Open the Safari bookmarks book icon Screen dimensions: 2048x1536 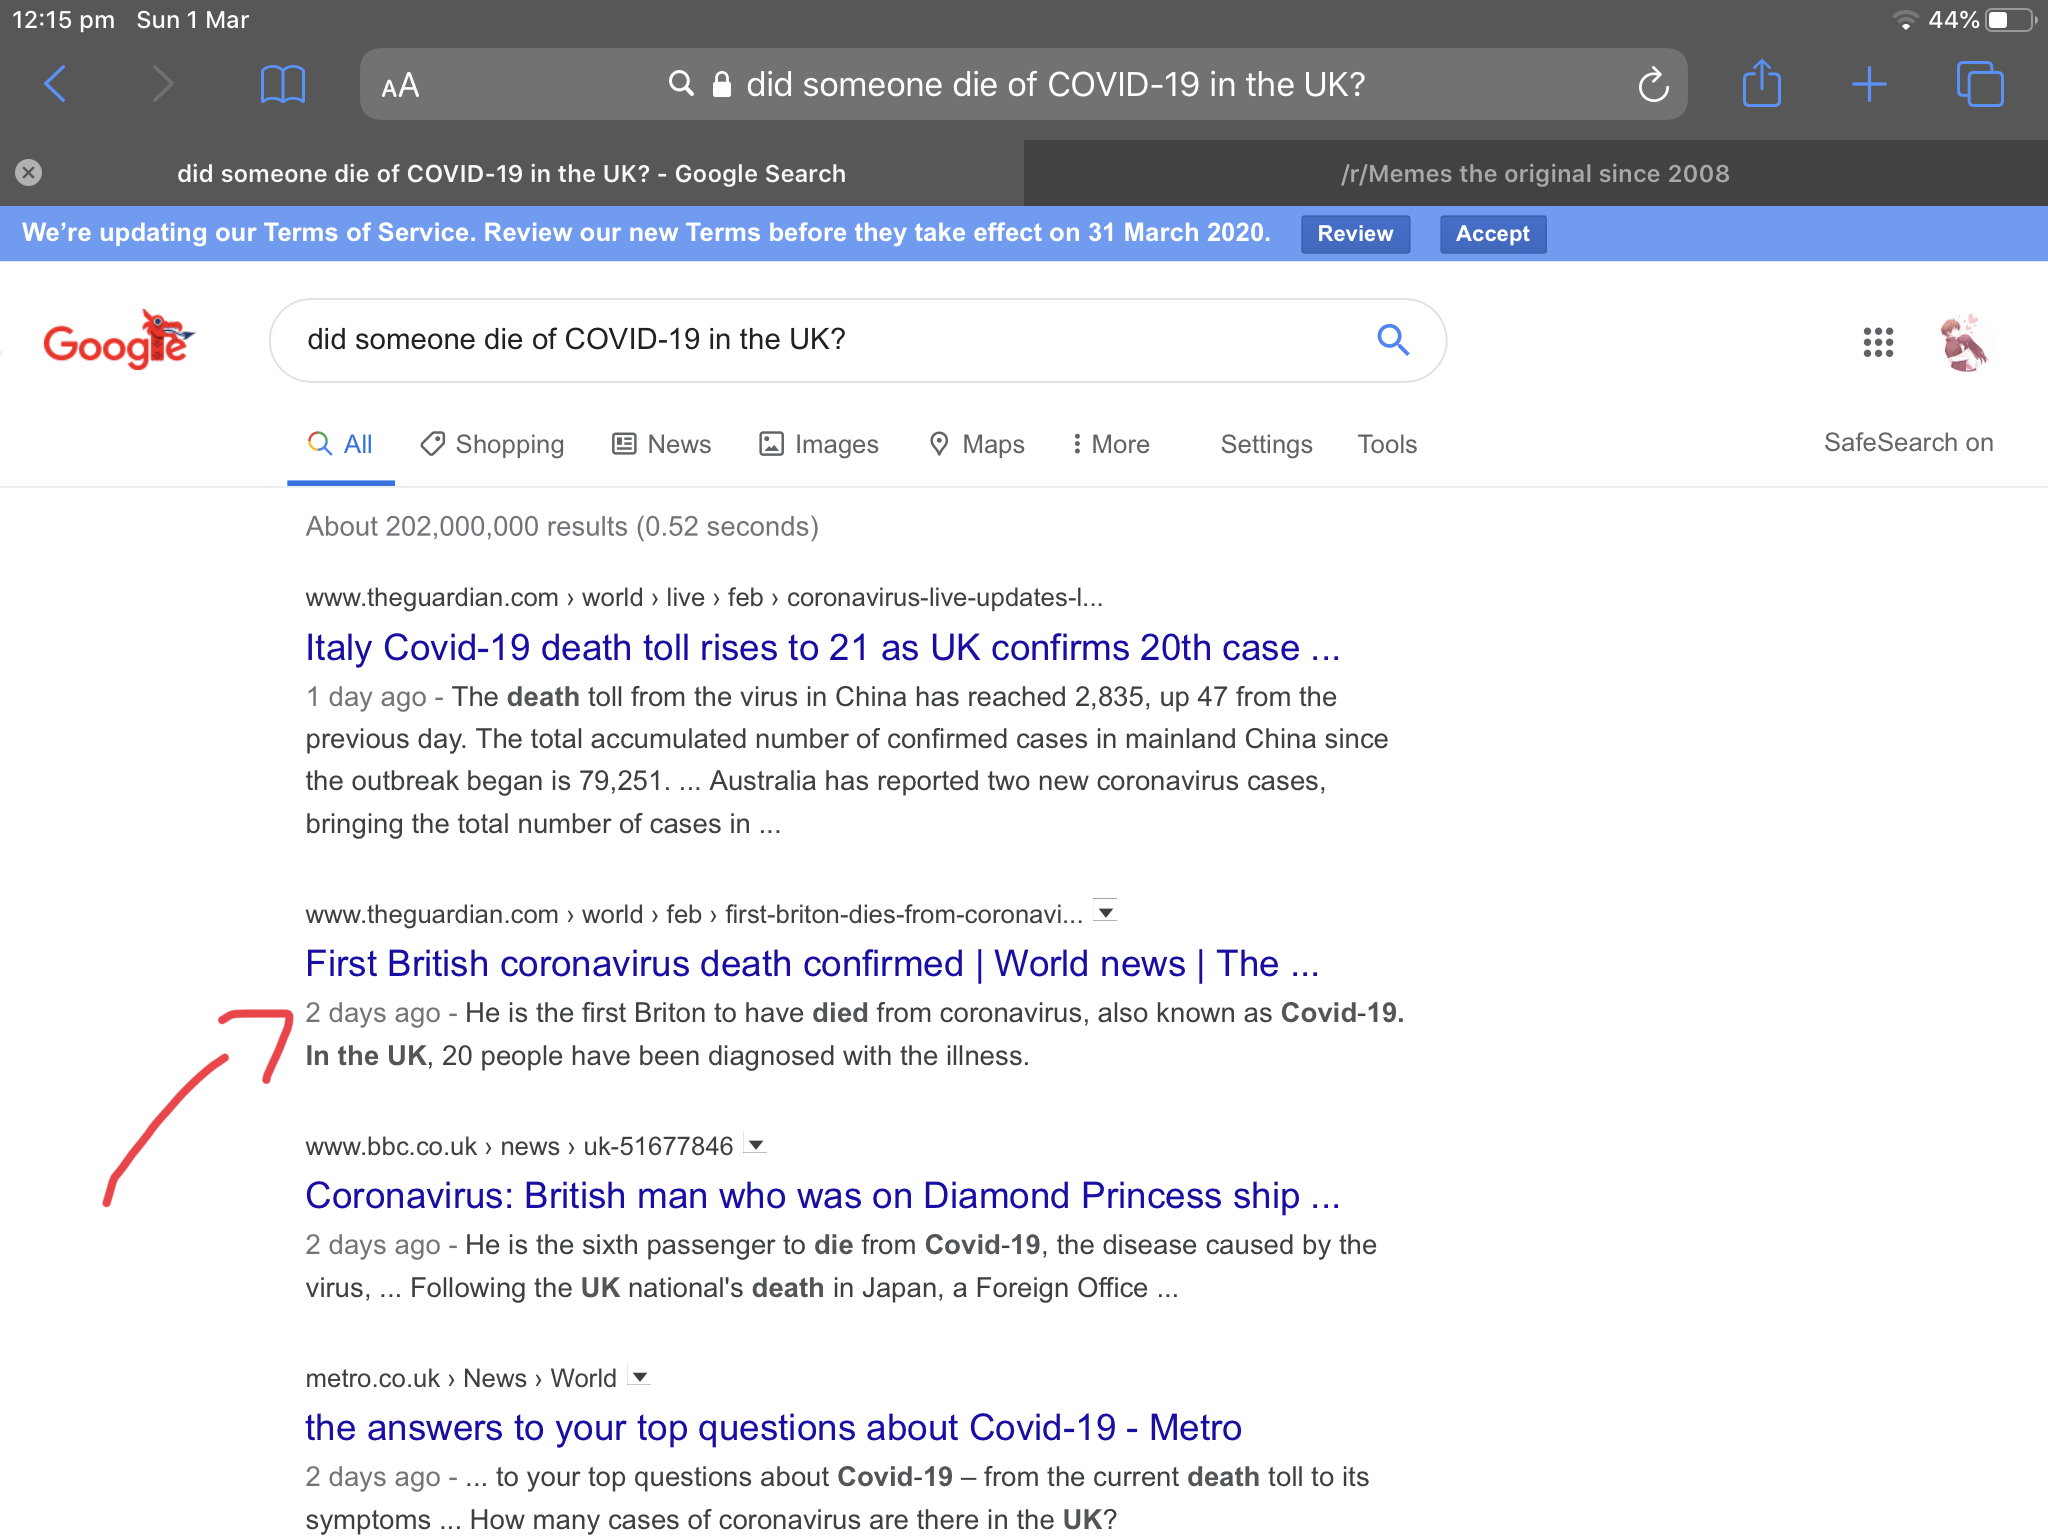tap(282, 85)
